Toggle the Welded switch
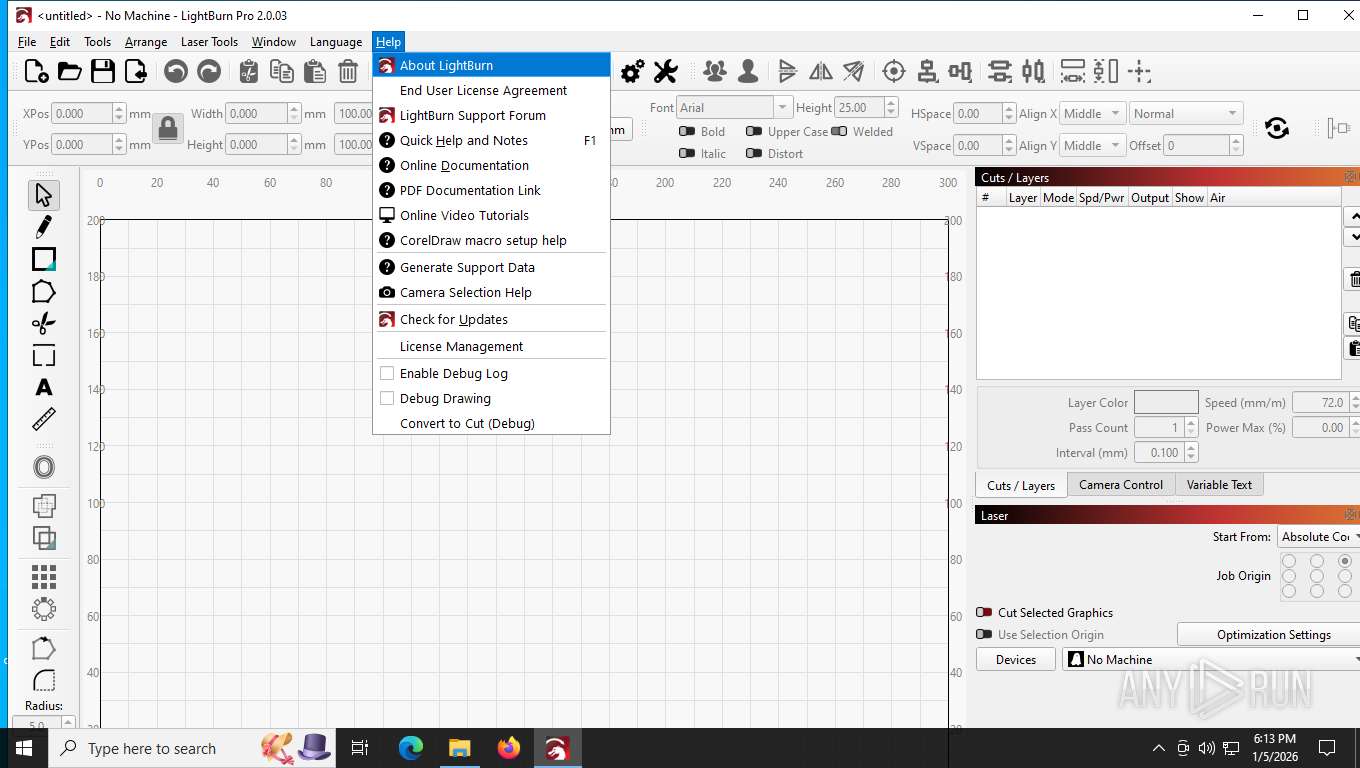The image size is (1360, 768). tap(839, 131)
